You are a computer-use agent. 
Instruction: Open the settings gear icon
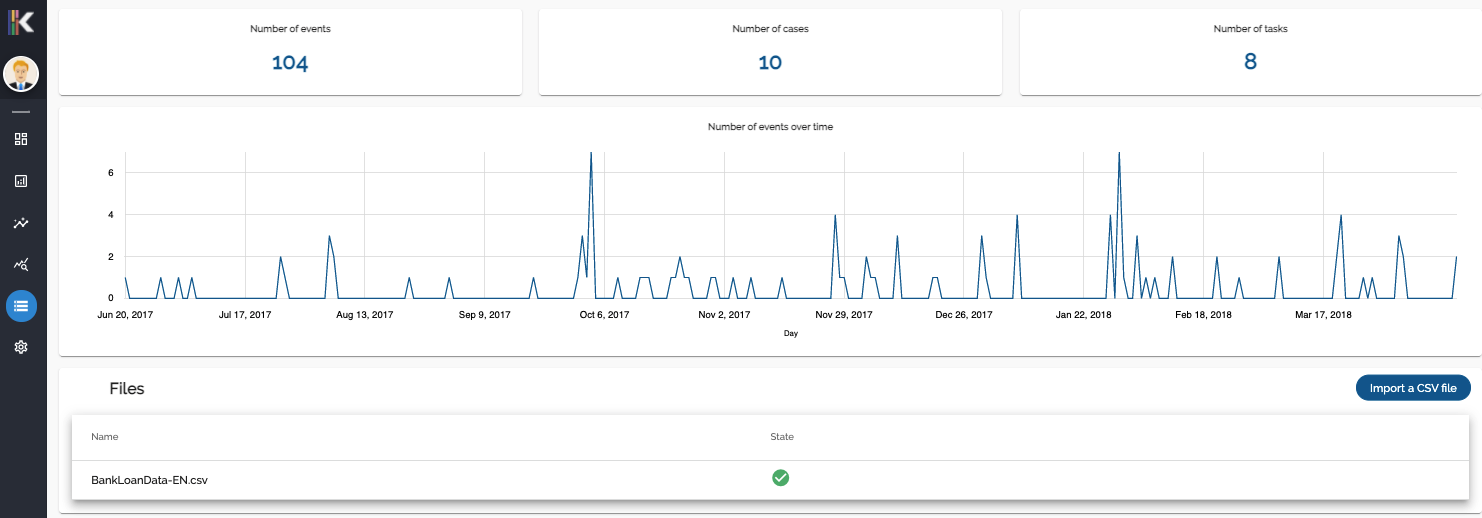(x=21, y=347)
